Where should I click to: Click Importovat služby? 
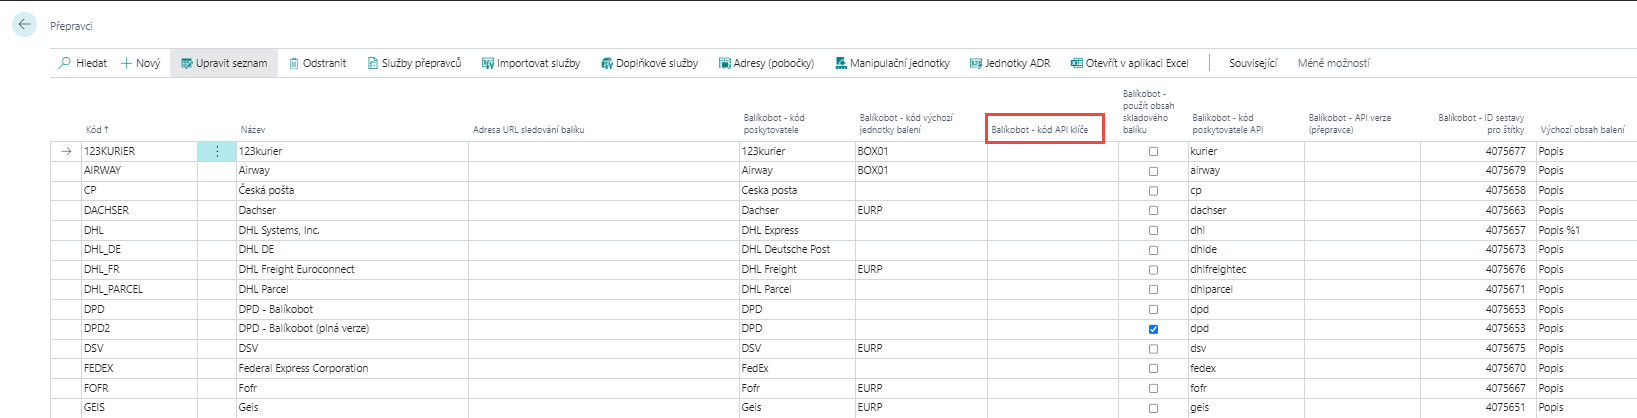click(x=530, y=63)
